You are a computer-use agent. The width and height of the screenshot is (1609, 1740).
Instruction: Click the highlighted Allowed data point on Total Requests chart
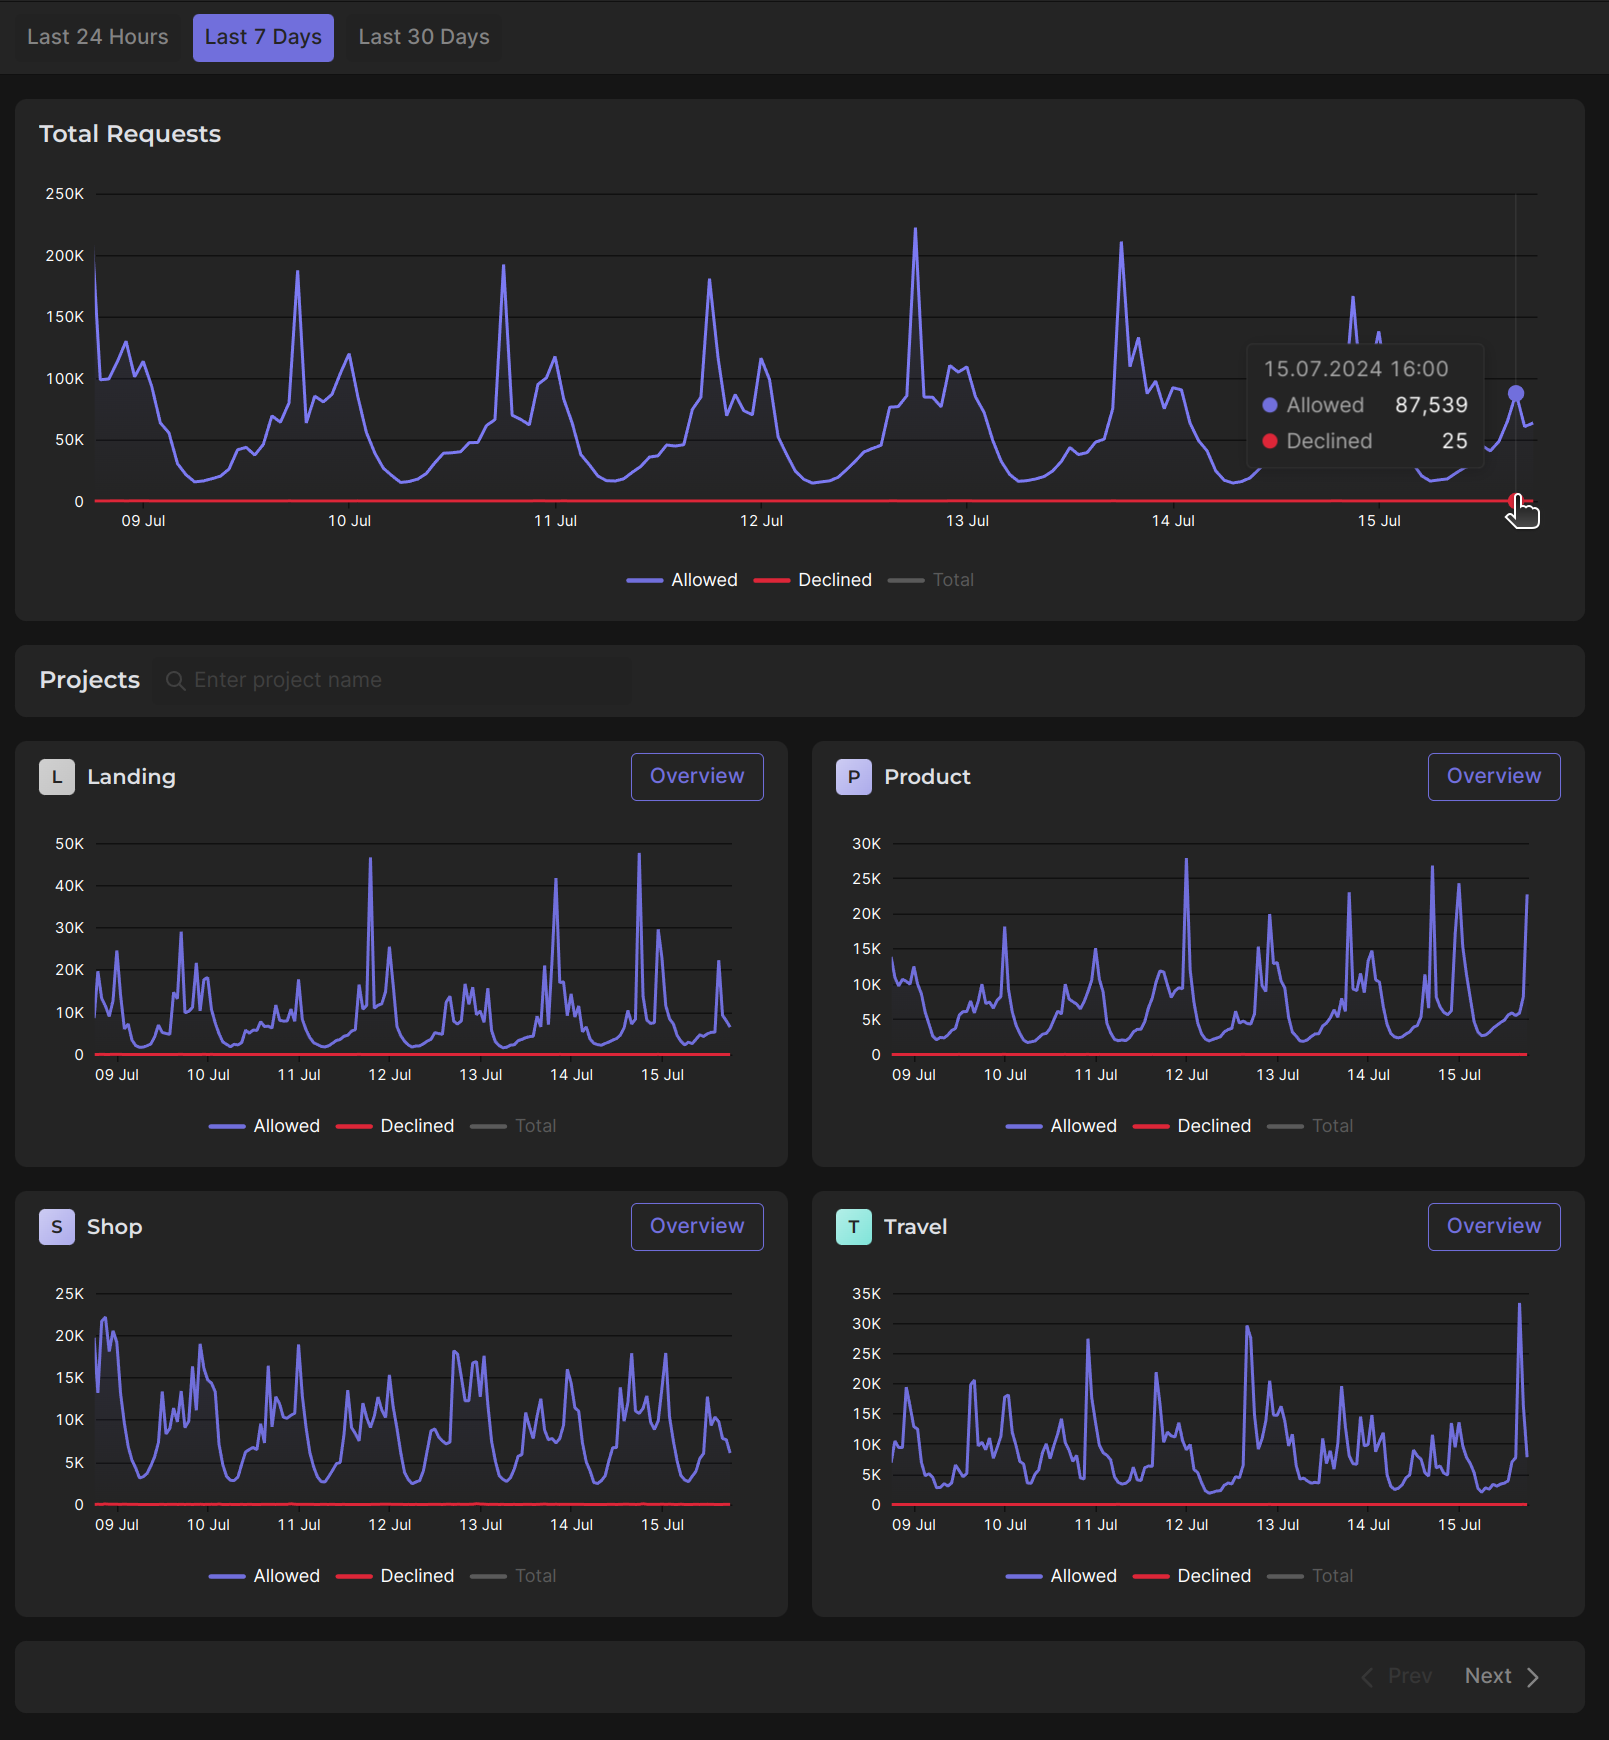coord(1516,393)
